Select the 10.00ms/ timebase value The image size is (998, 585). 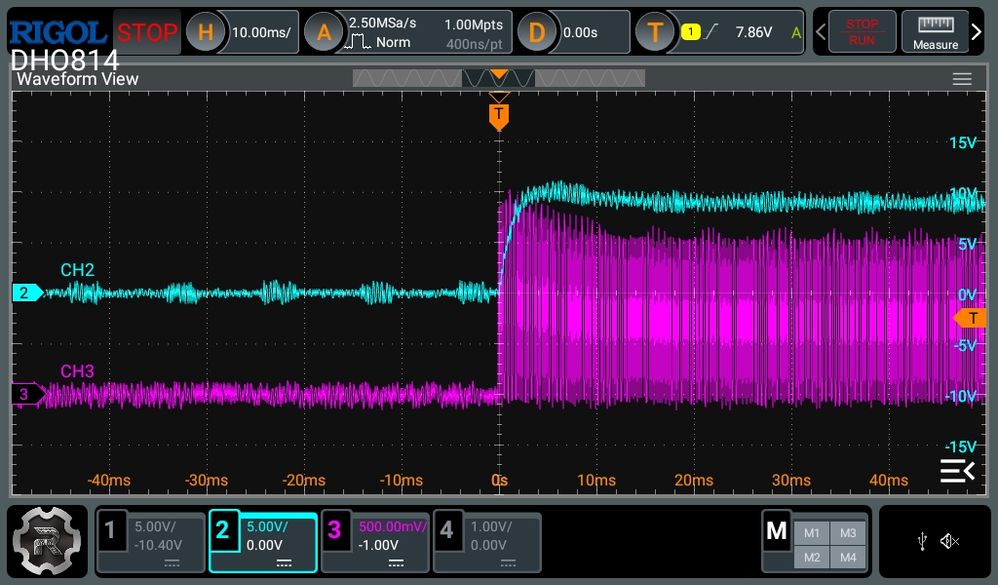(261, 32)
